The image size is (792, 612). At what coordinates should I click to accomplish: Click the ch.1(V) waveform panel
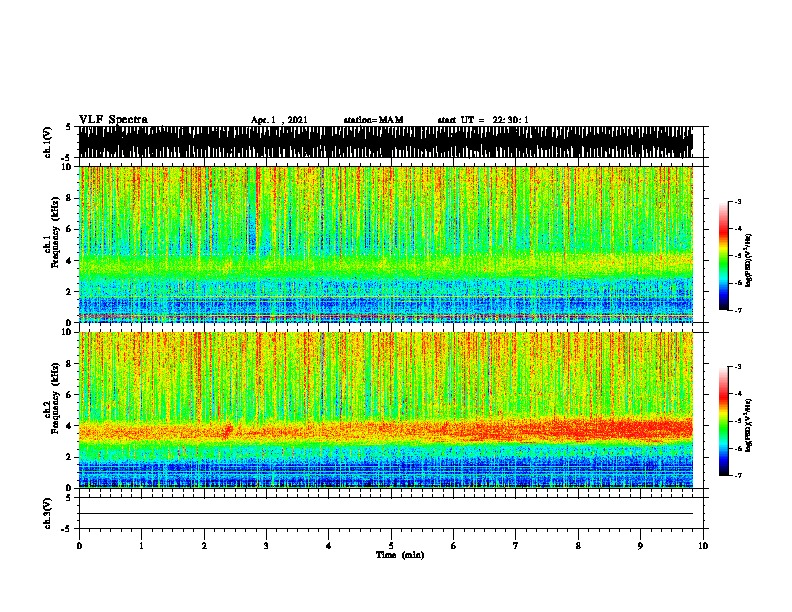point(386,142)
